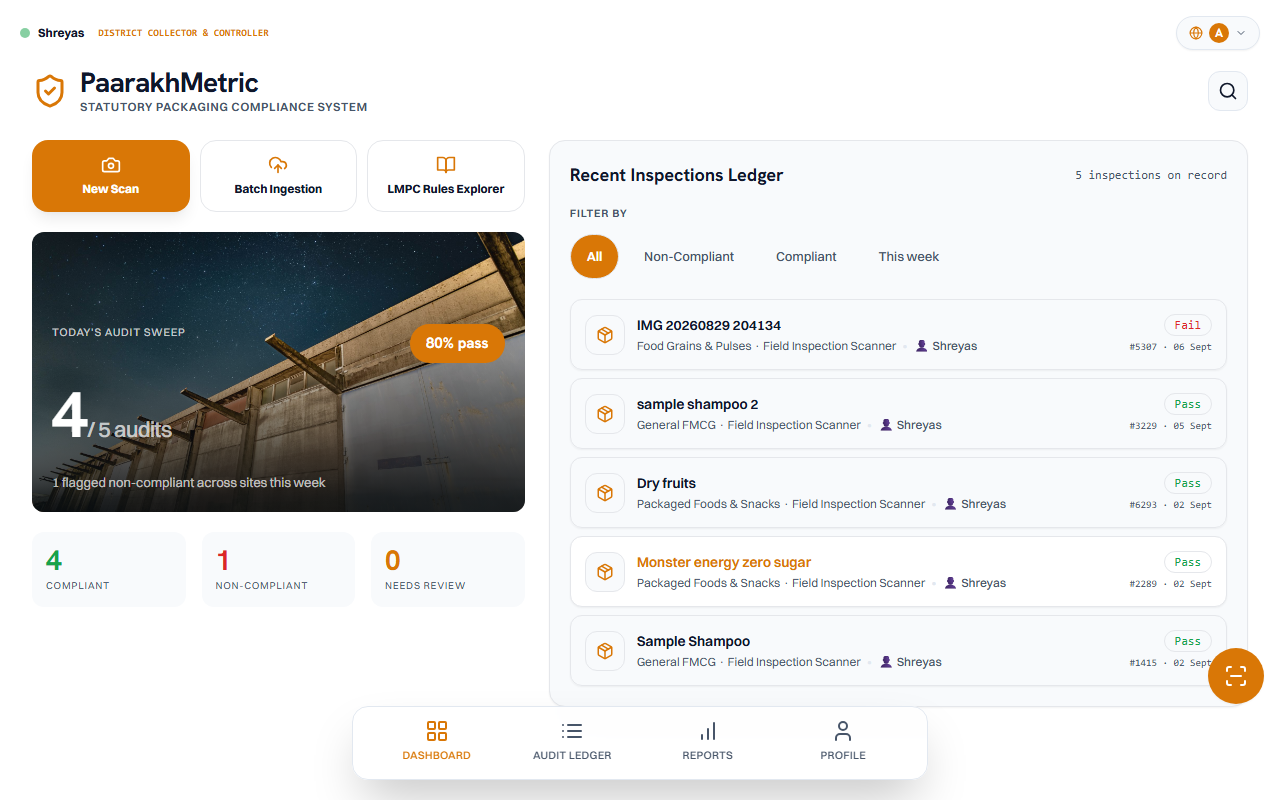Select the All filter

[594, 257]
